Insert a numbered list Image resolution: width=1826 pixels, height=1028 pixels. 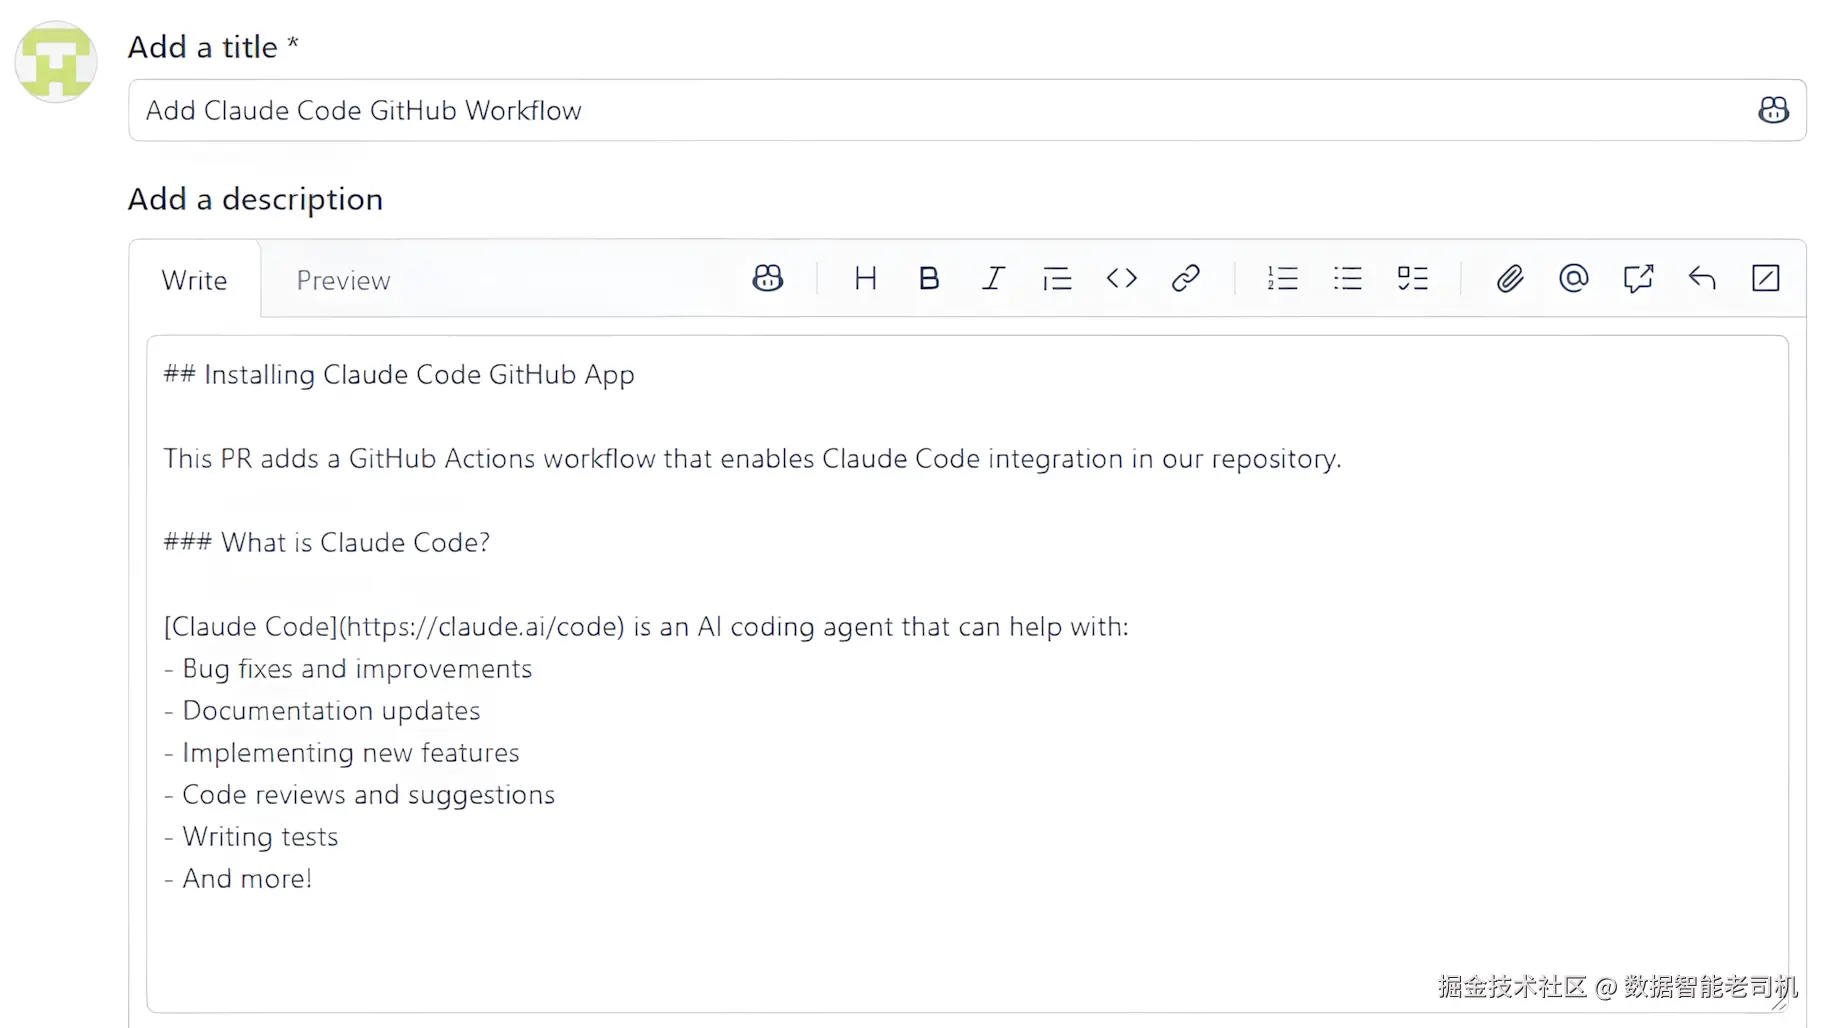(x=1283, y=278)
